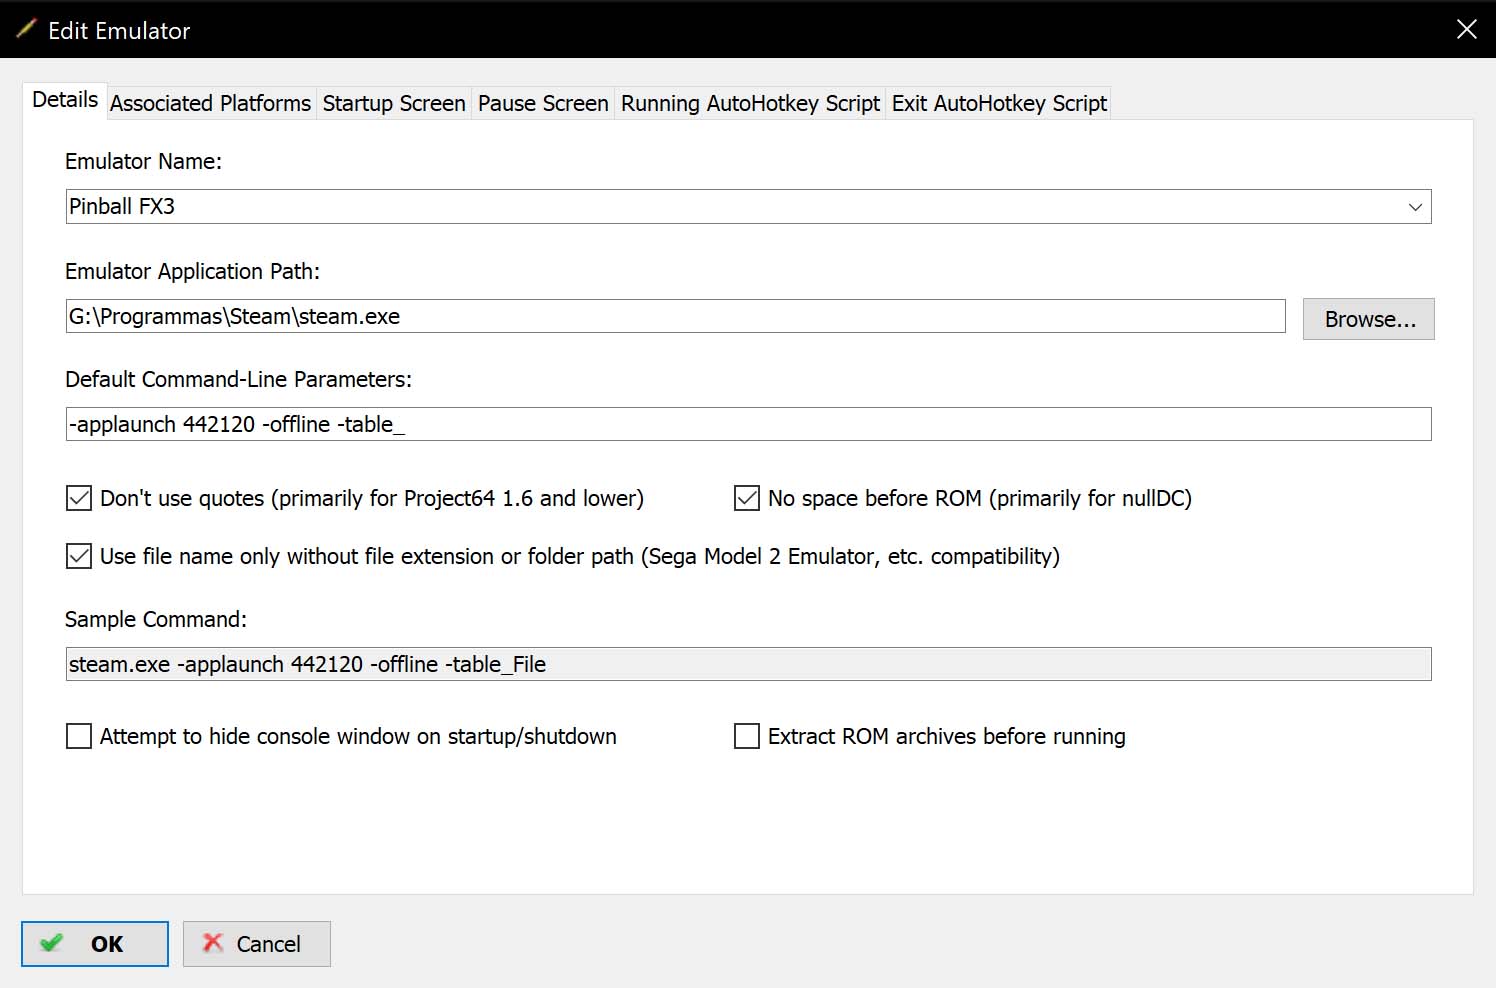Screen dimensions: 1496x988
Task: Open the Associated Platforms tab
Action: click(210, 103)
